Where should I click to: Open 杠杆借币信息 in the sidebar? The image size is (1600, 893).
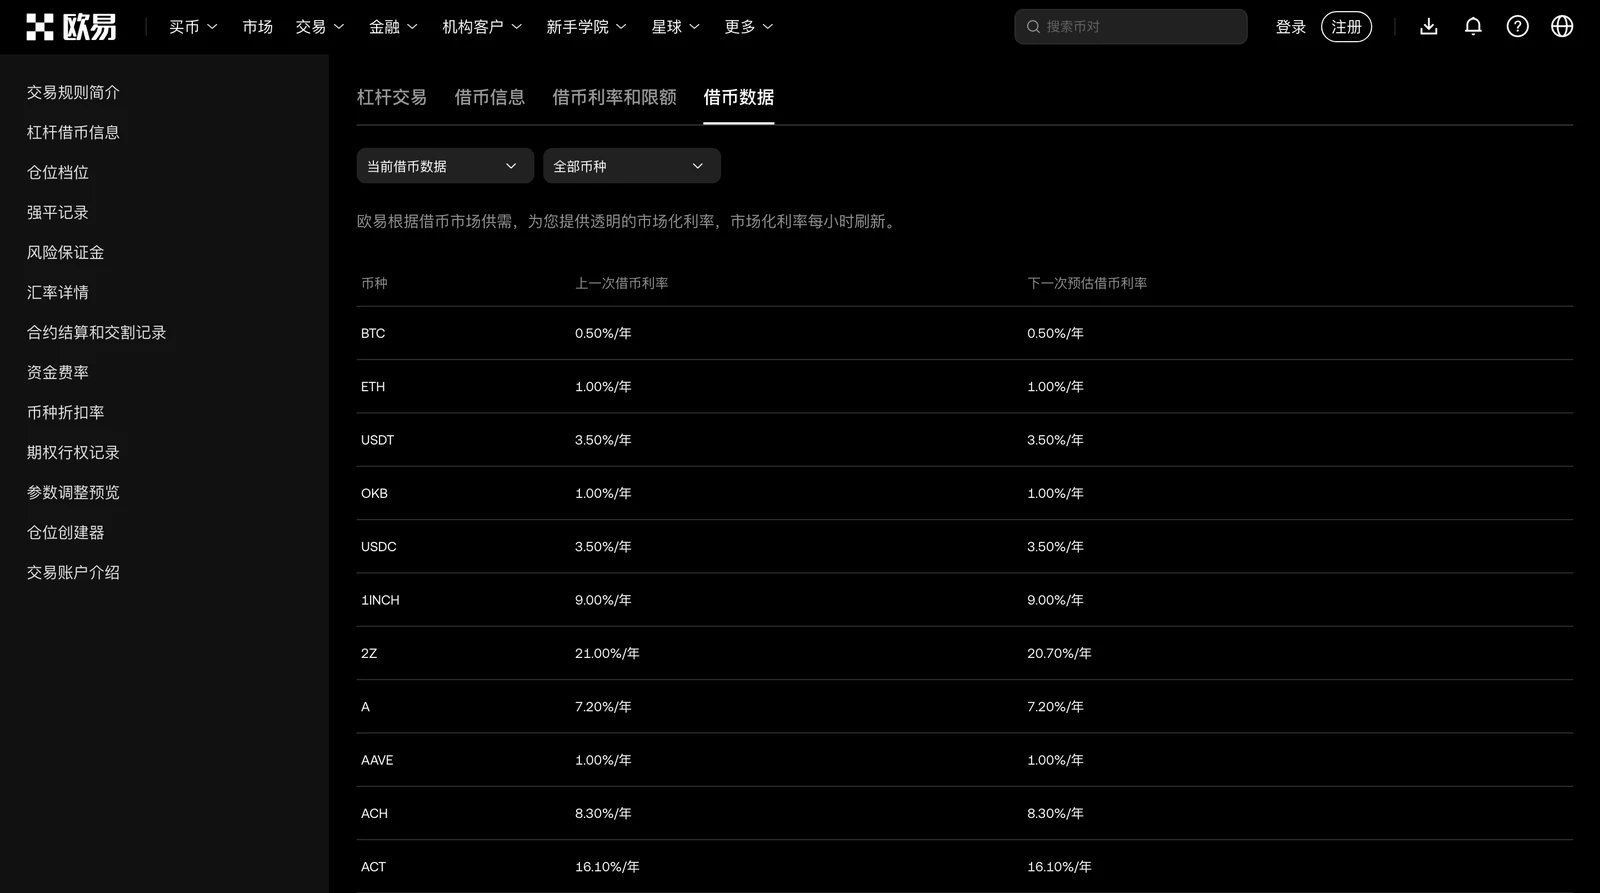coord(73,132)
